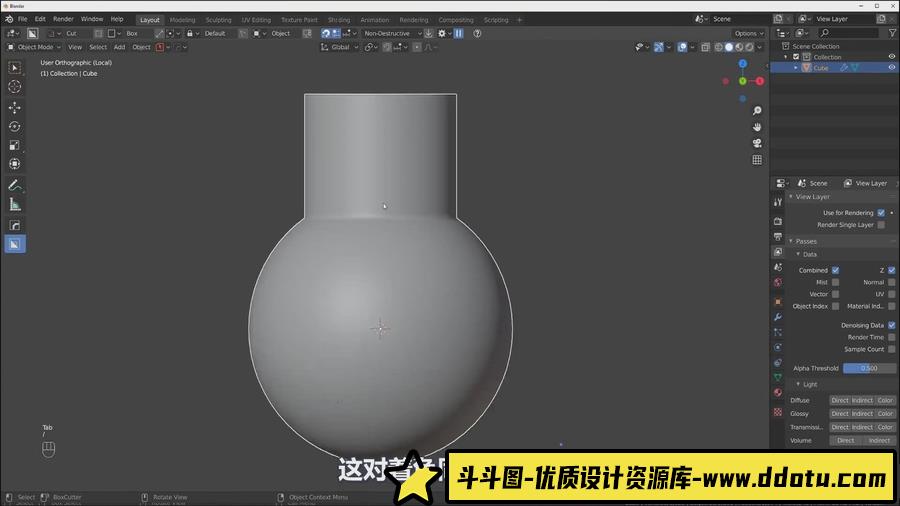Toggle the Z pass checkbox
The height and width of the screenshot is (506, 900).
891,270
